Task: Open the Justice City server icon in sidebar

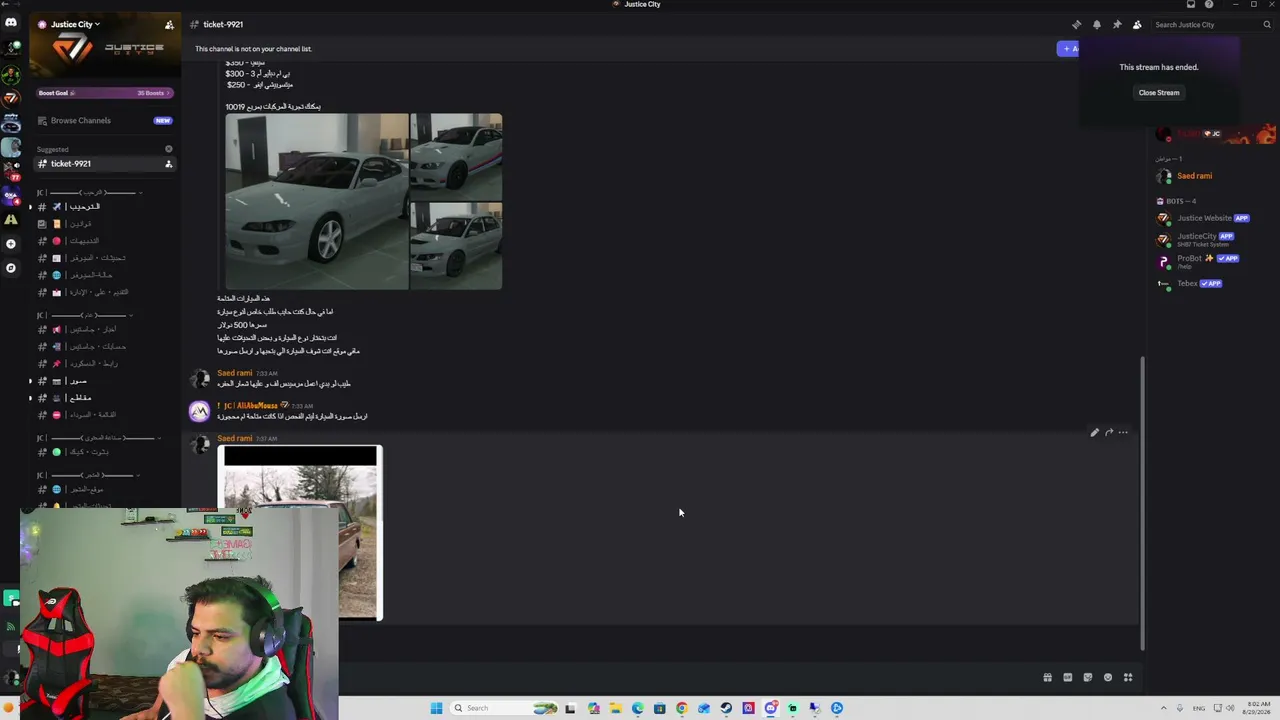Action: [x=11, y=98]
